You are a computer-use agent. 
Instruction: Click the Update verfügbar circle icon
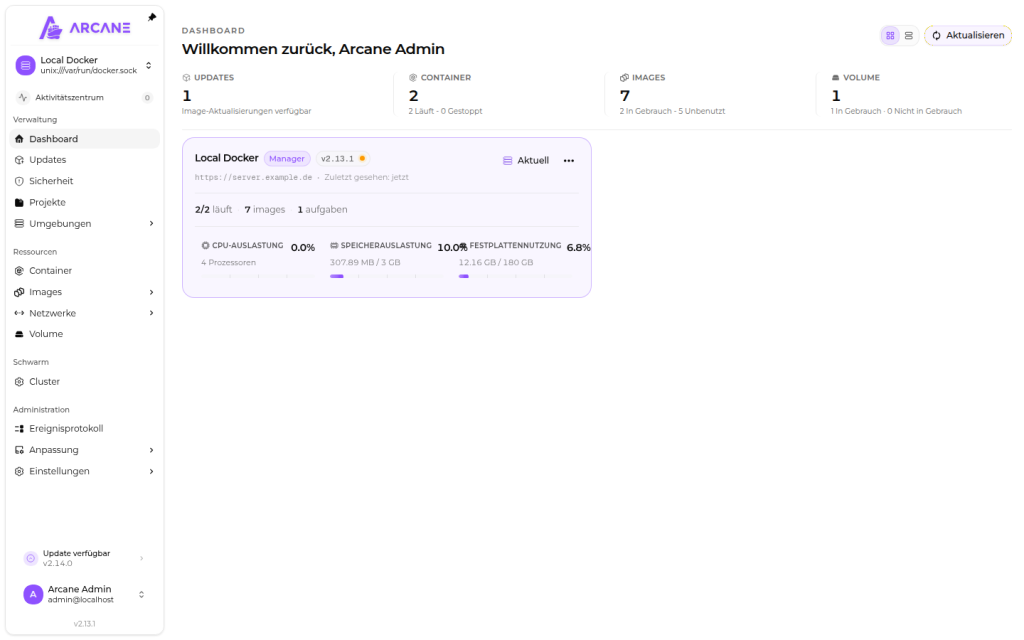coord(31,558)
